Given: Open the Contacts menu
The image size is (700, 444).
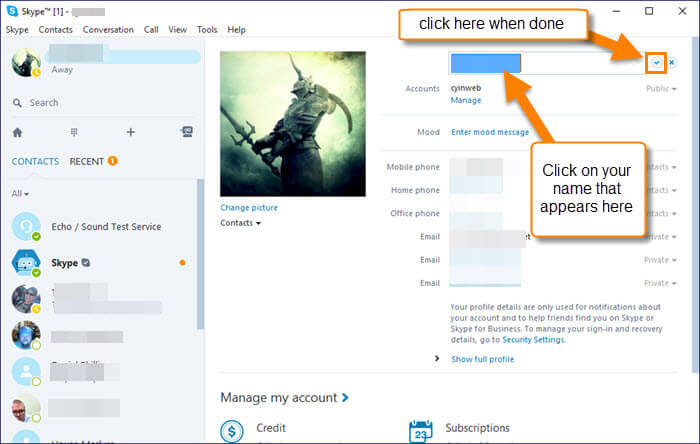Looking at the screenshot, I should (55, 30).
